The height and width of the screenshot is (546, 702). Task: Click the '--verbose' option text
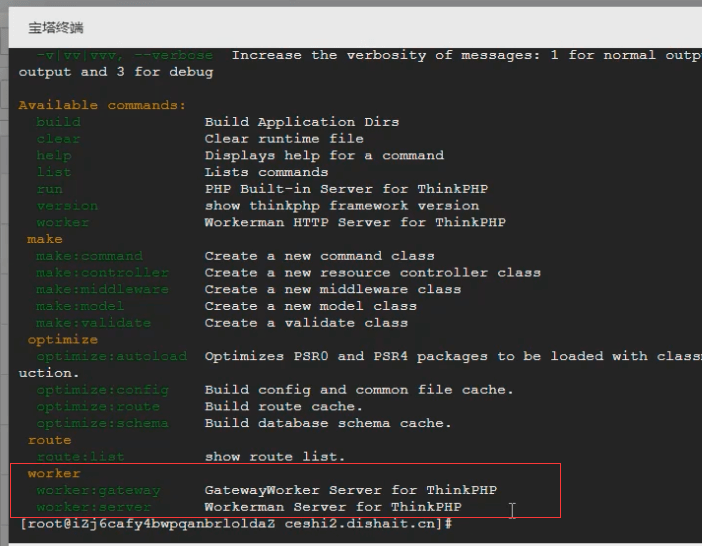point(174,55)
